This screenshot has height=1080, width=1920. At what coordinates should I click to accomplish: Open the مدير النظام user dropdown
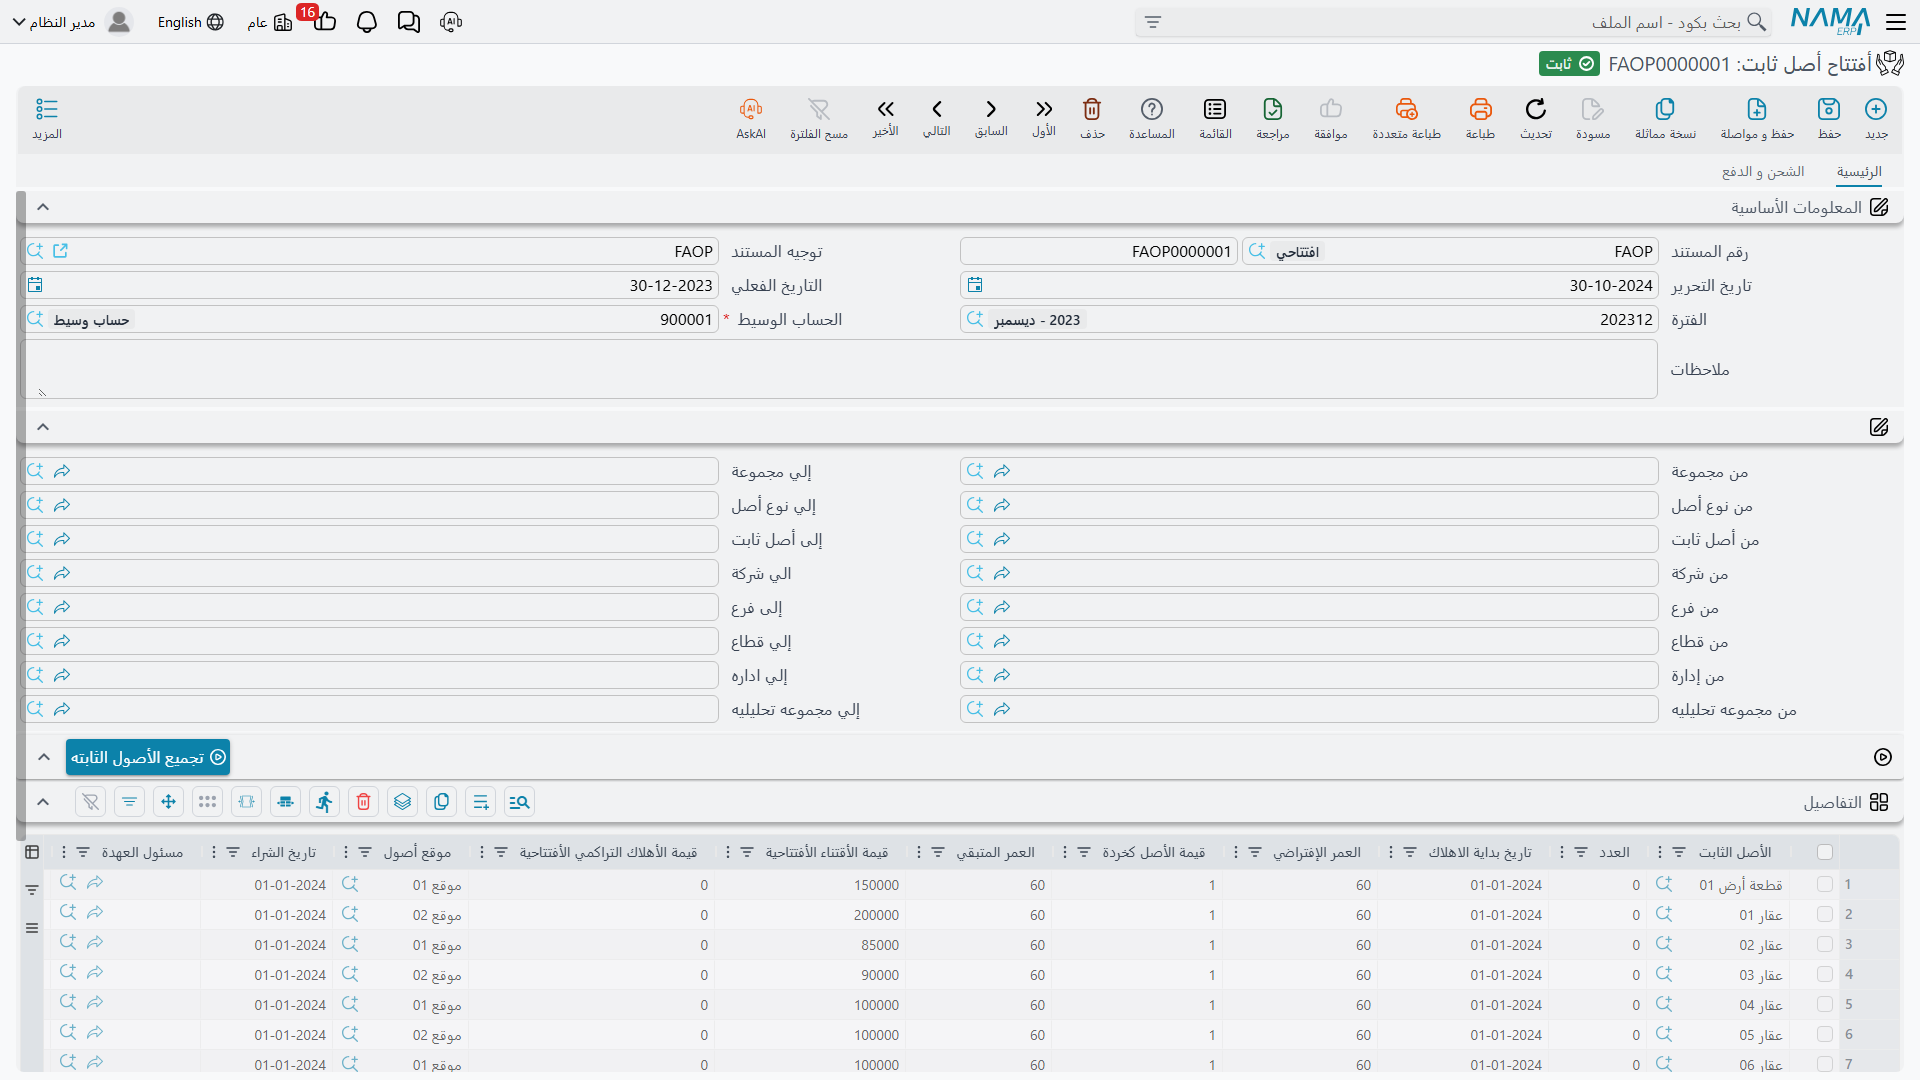[71, 22]
